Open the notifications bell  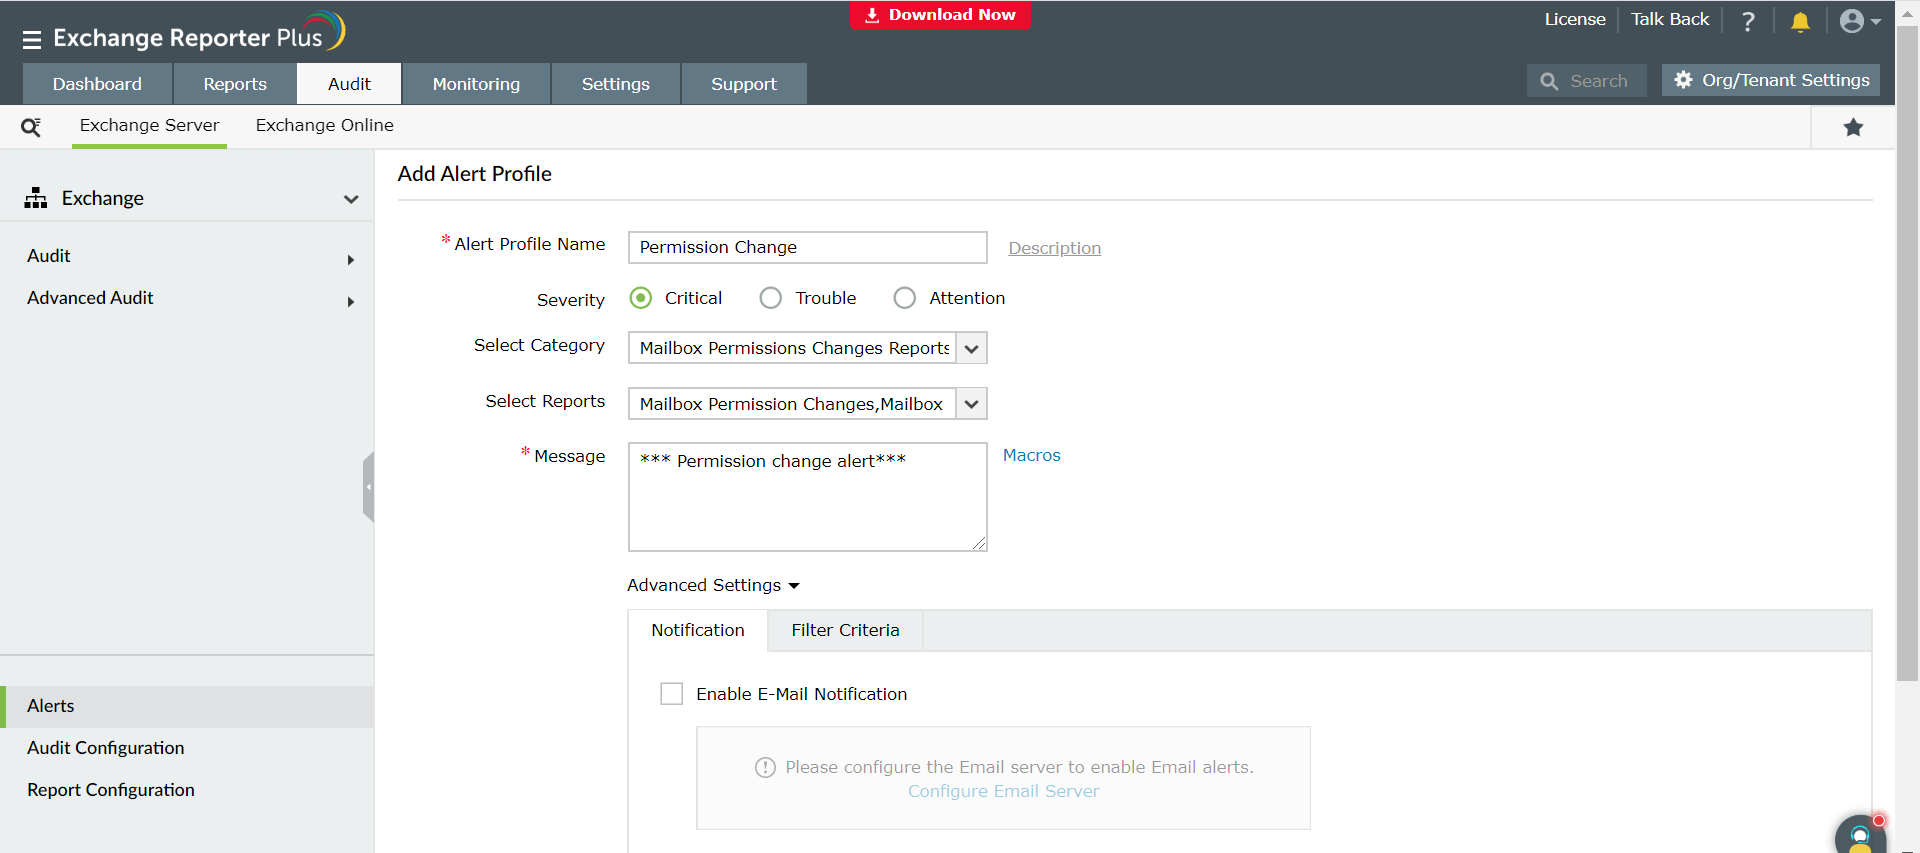pyautogui.click(x=1800, y=21)
